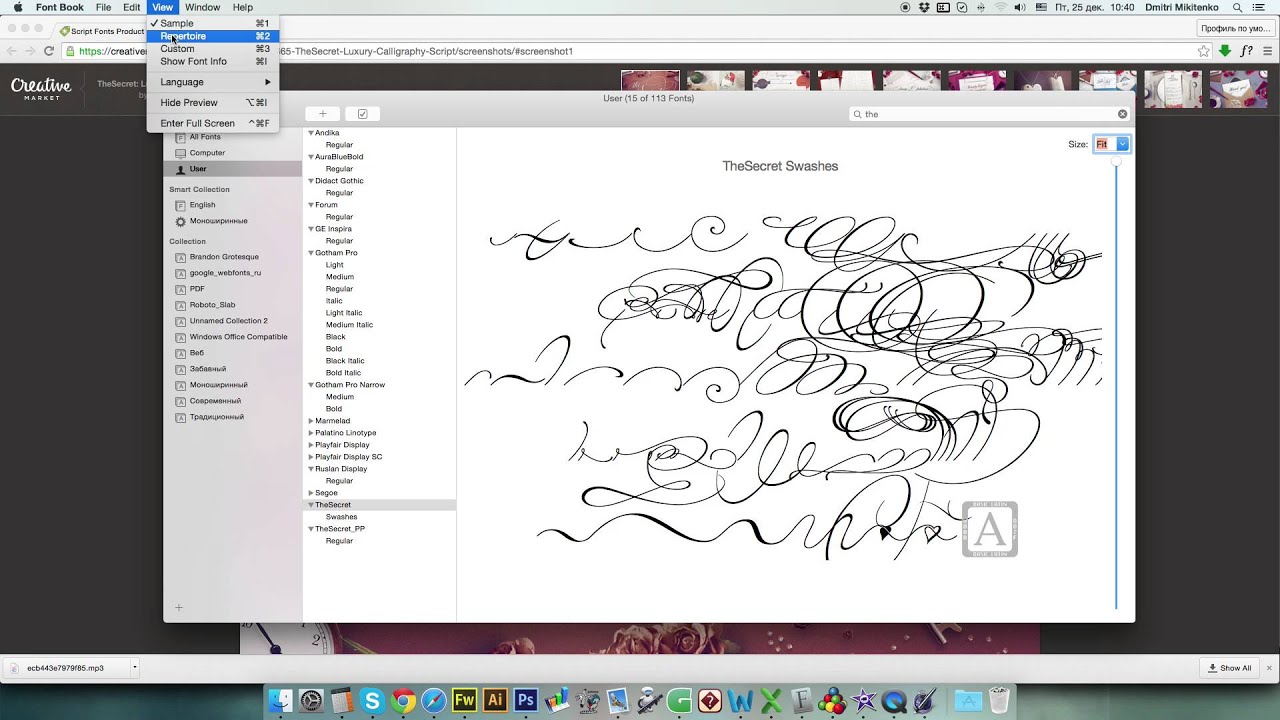Collapse the Gotham Pro Narrow family
Image resolution: width=1280 pixels, height=720 pixels.
tap(311, 385)
